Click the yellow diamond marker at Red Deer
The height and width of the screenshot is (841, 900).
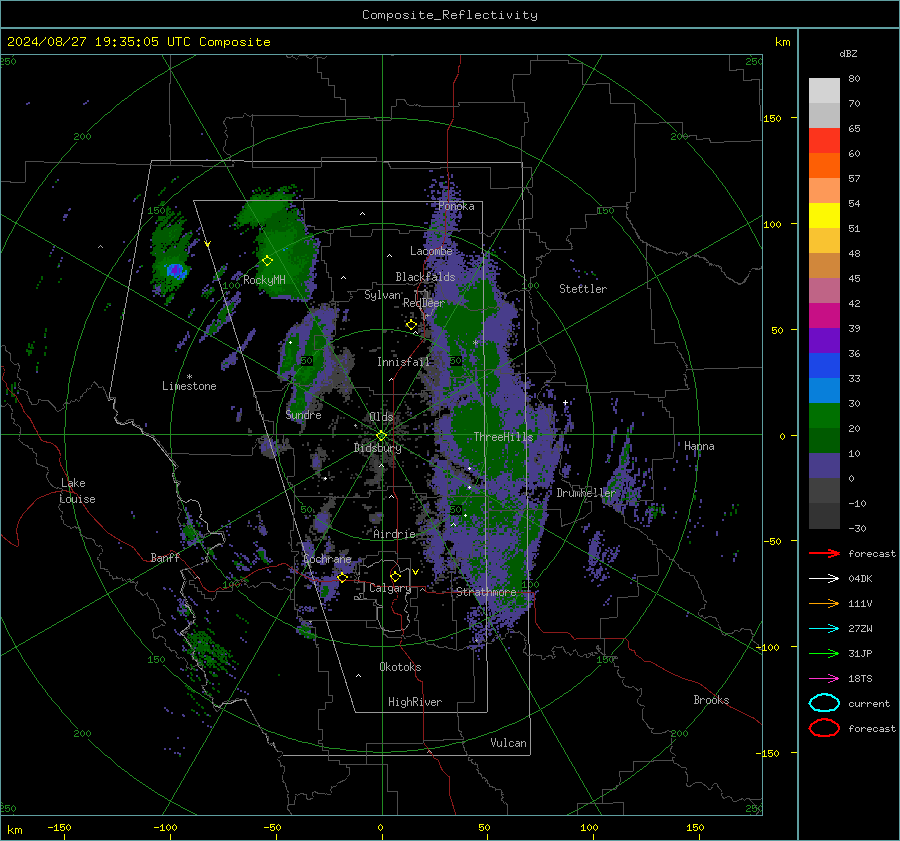(x=411, y=325)
